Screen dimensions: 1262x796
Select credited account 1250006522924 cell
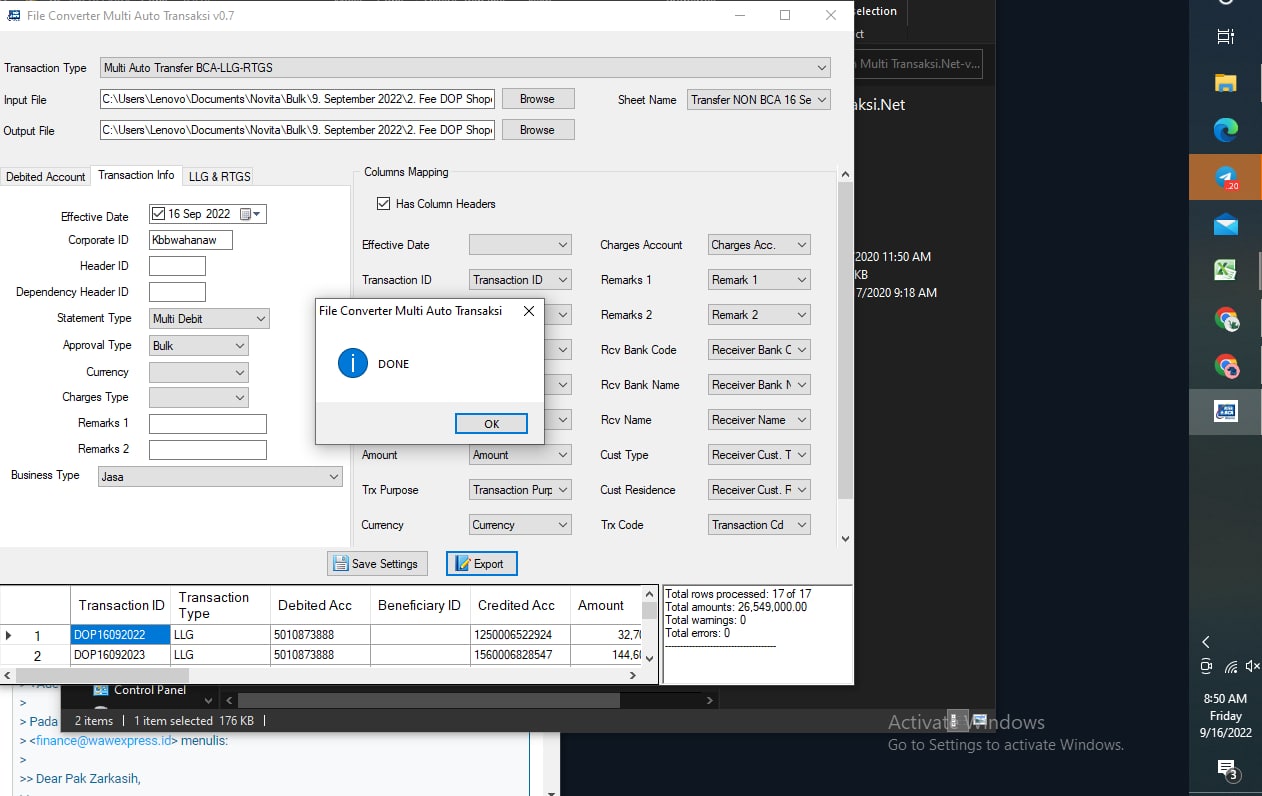520,634
